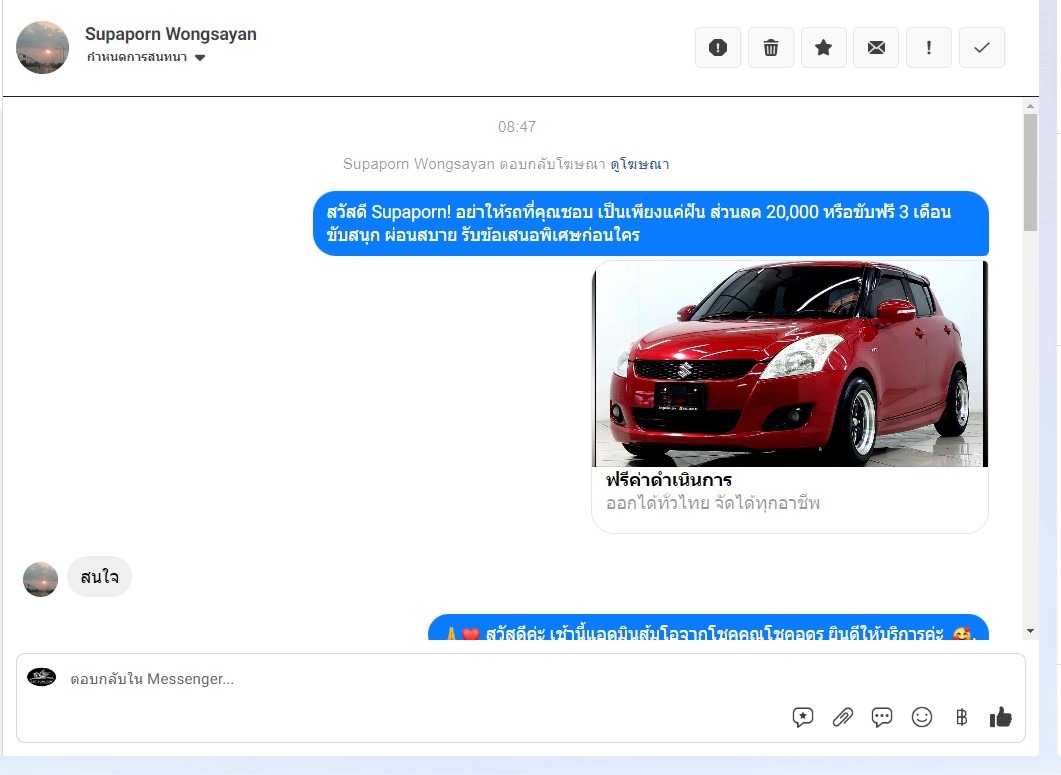Click the scrollbar down arrow in chat
The height and width of the screenshot is (775, 1061).
(x=1030, y=631)
